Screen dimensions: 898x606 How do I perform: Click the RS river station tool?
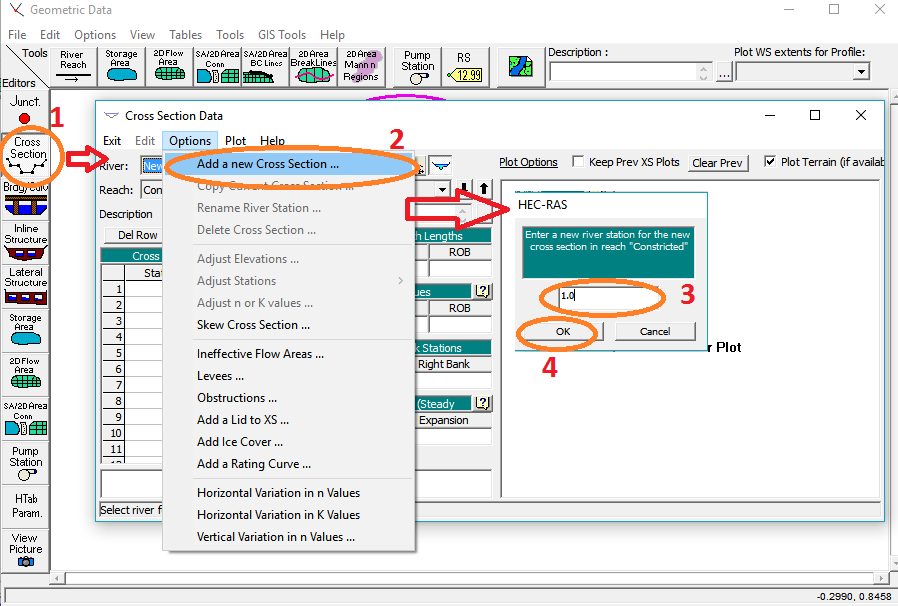[x=464, y=63]
